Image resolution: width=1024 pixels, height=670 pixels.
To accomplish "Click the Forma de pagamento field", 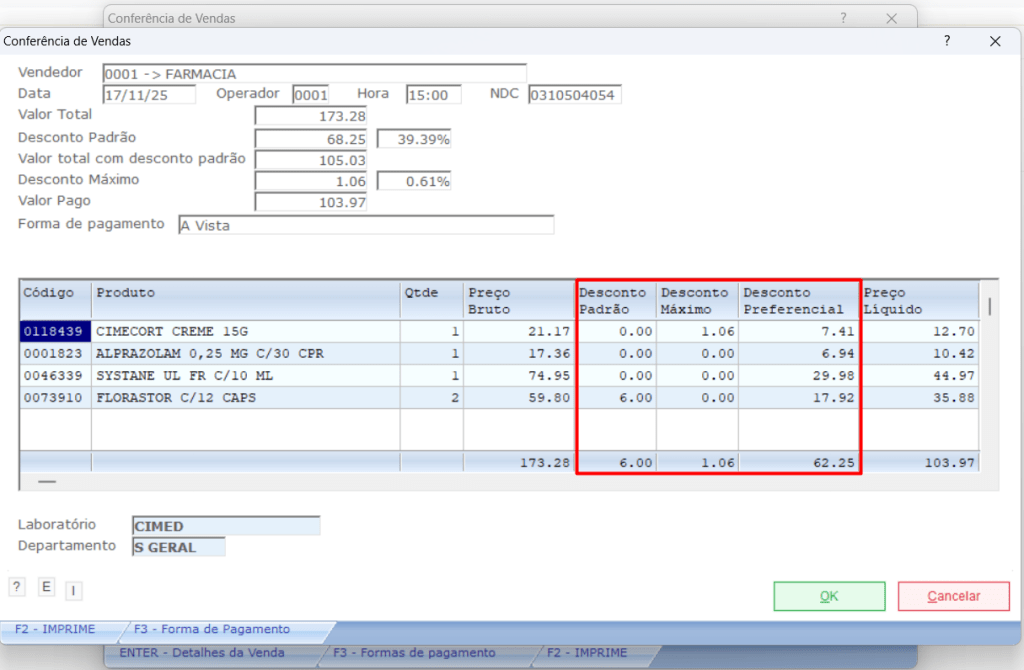I will 365,225.
